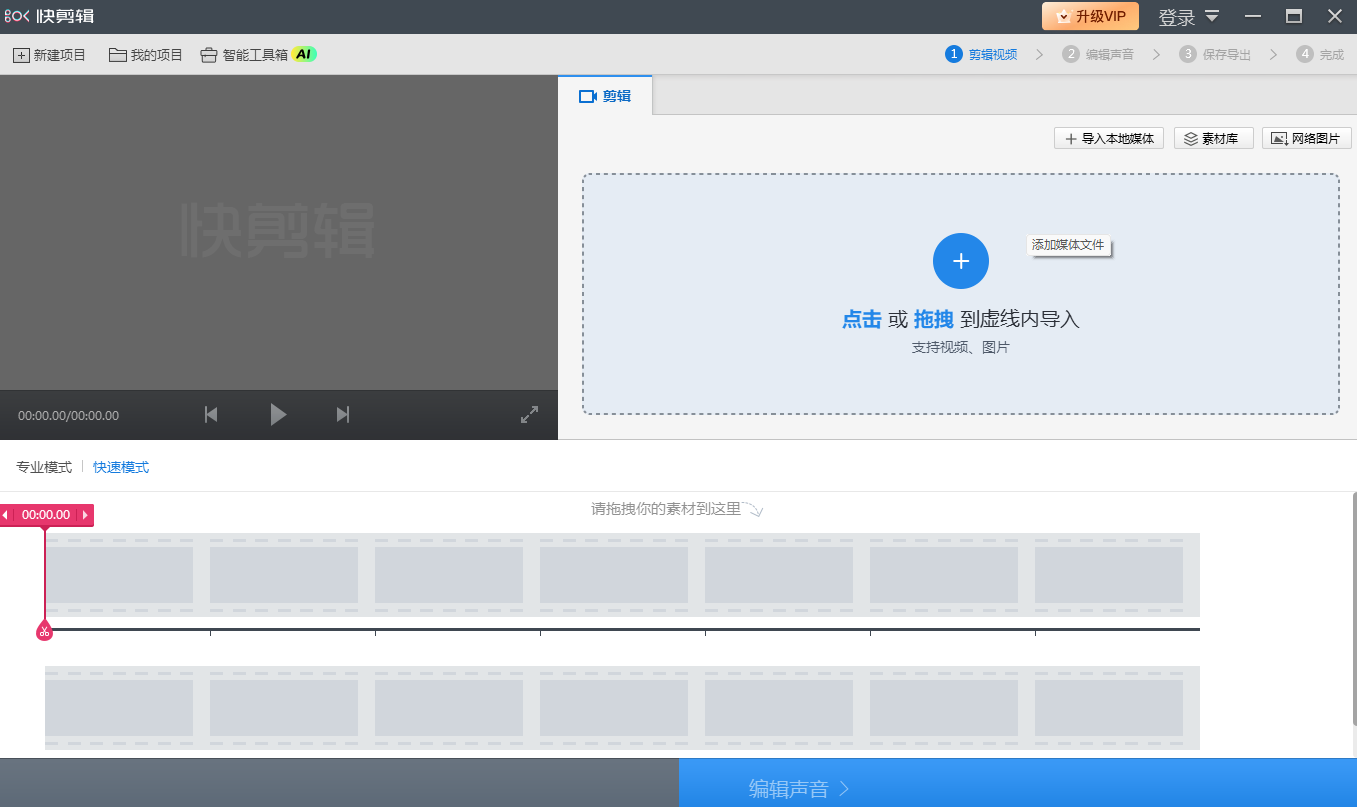Go to step 4 完成

[x=1320, y=55]
